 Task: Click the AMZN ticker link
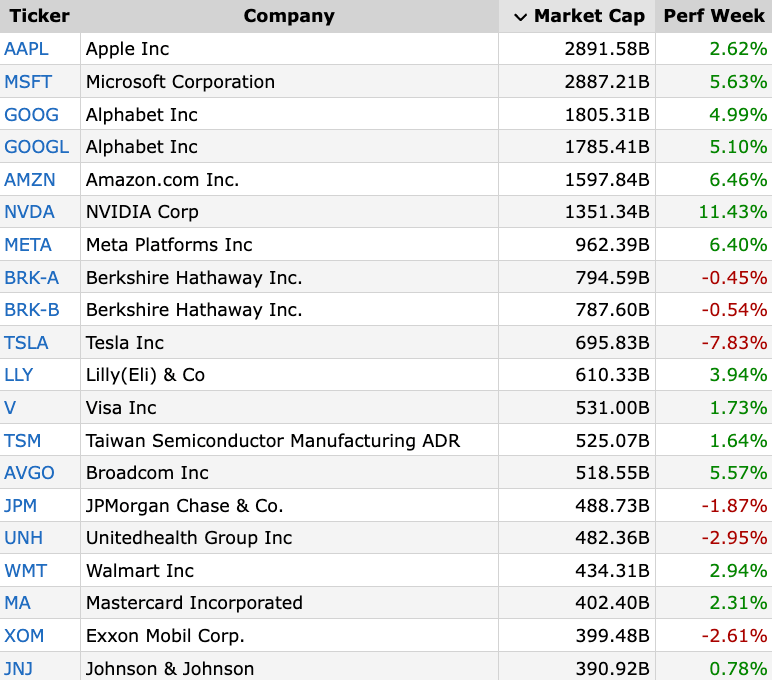(x=30, y=180)
